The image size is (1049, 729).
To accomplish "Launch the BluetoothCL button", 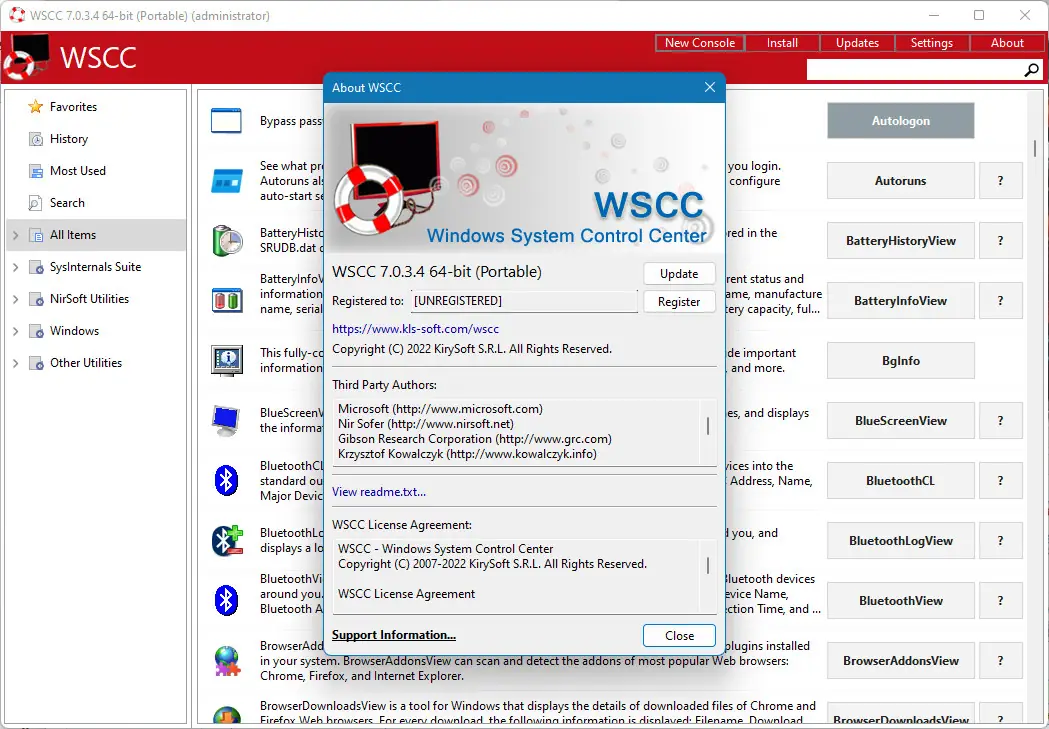I will (x=900, y=481).
